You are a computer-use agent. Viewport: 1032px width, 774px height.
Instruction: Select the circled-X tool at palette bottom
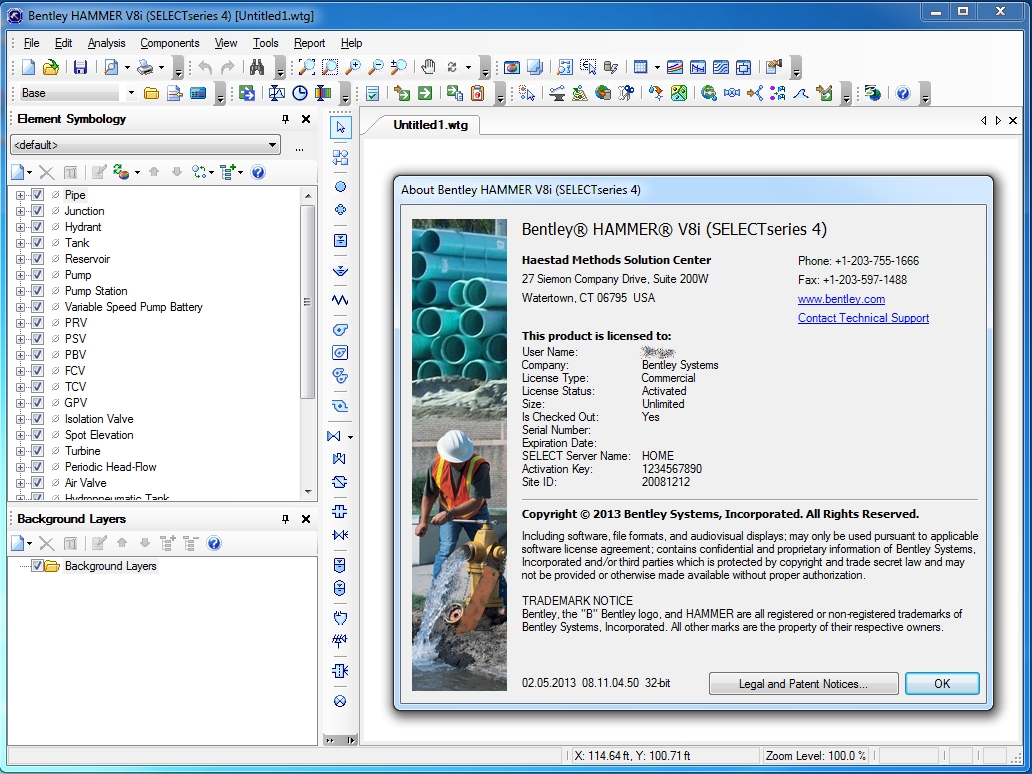(x=340, y=701)
